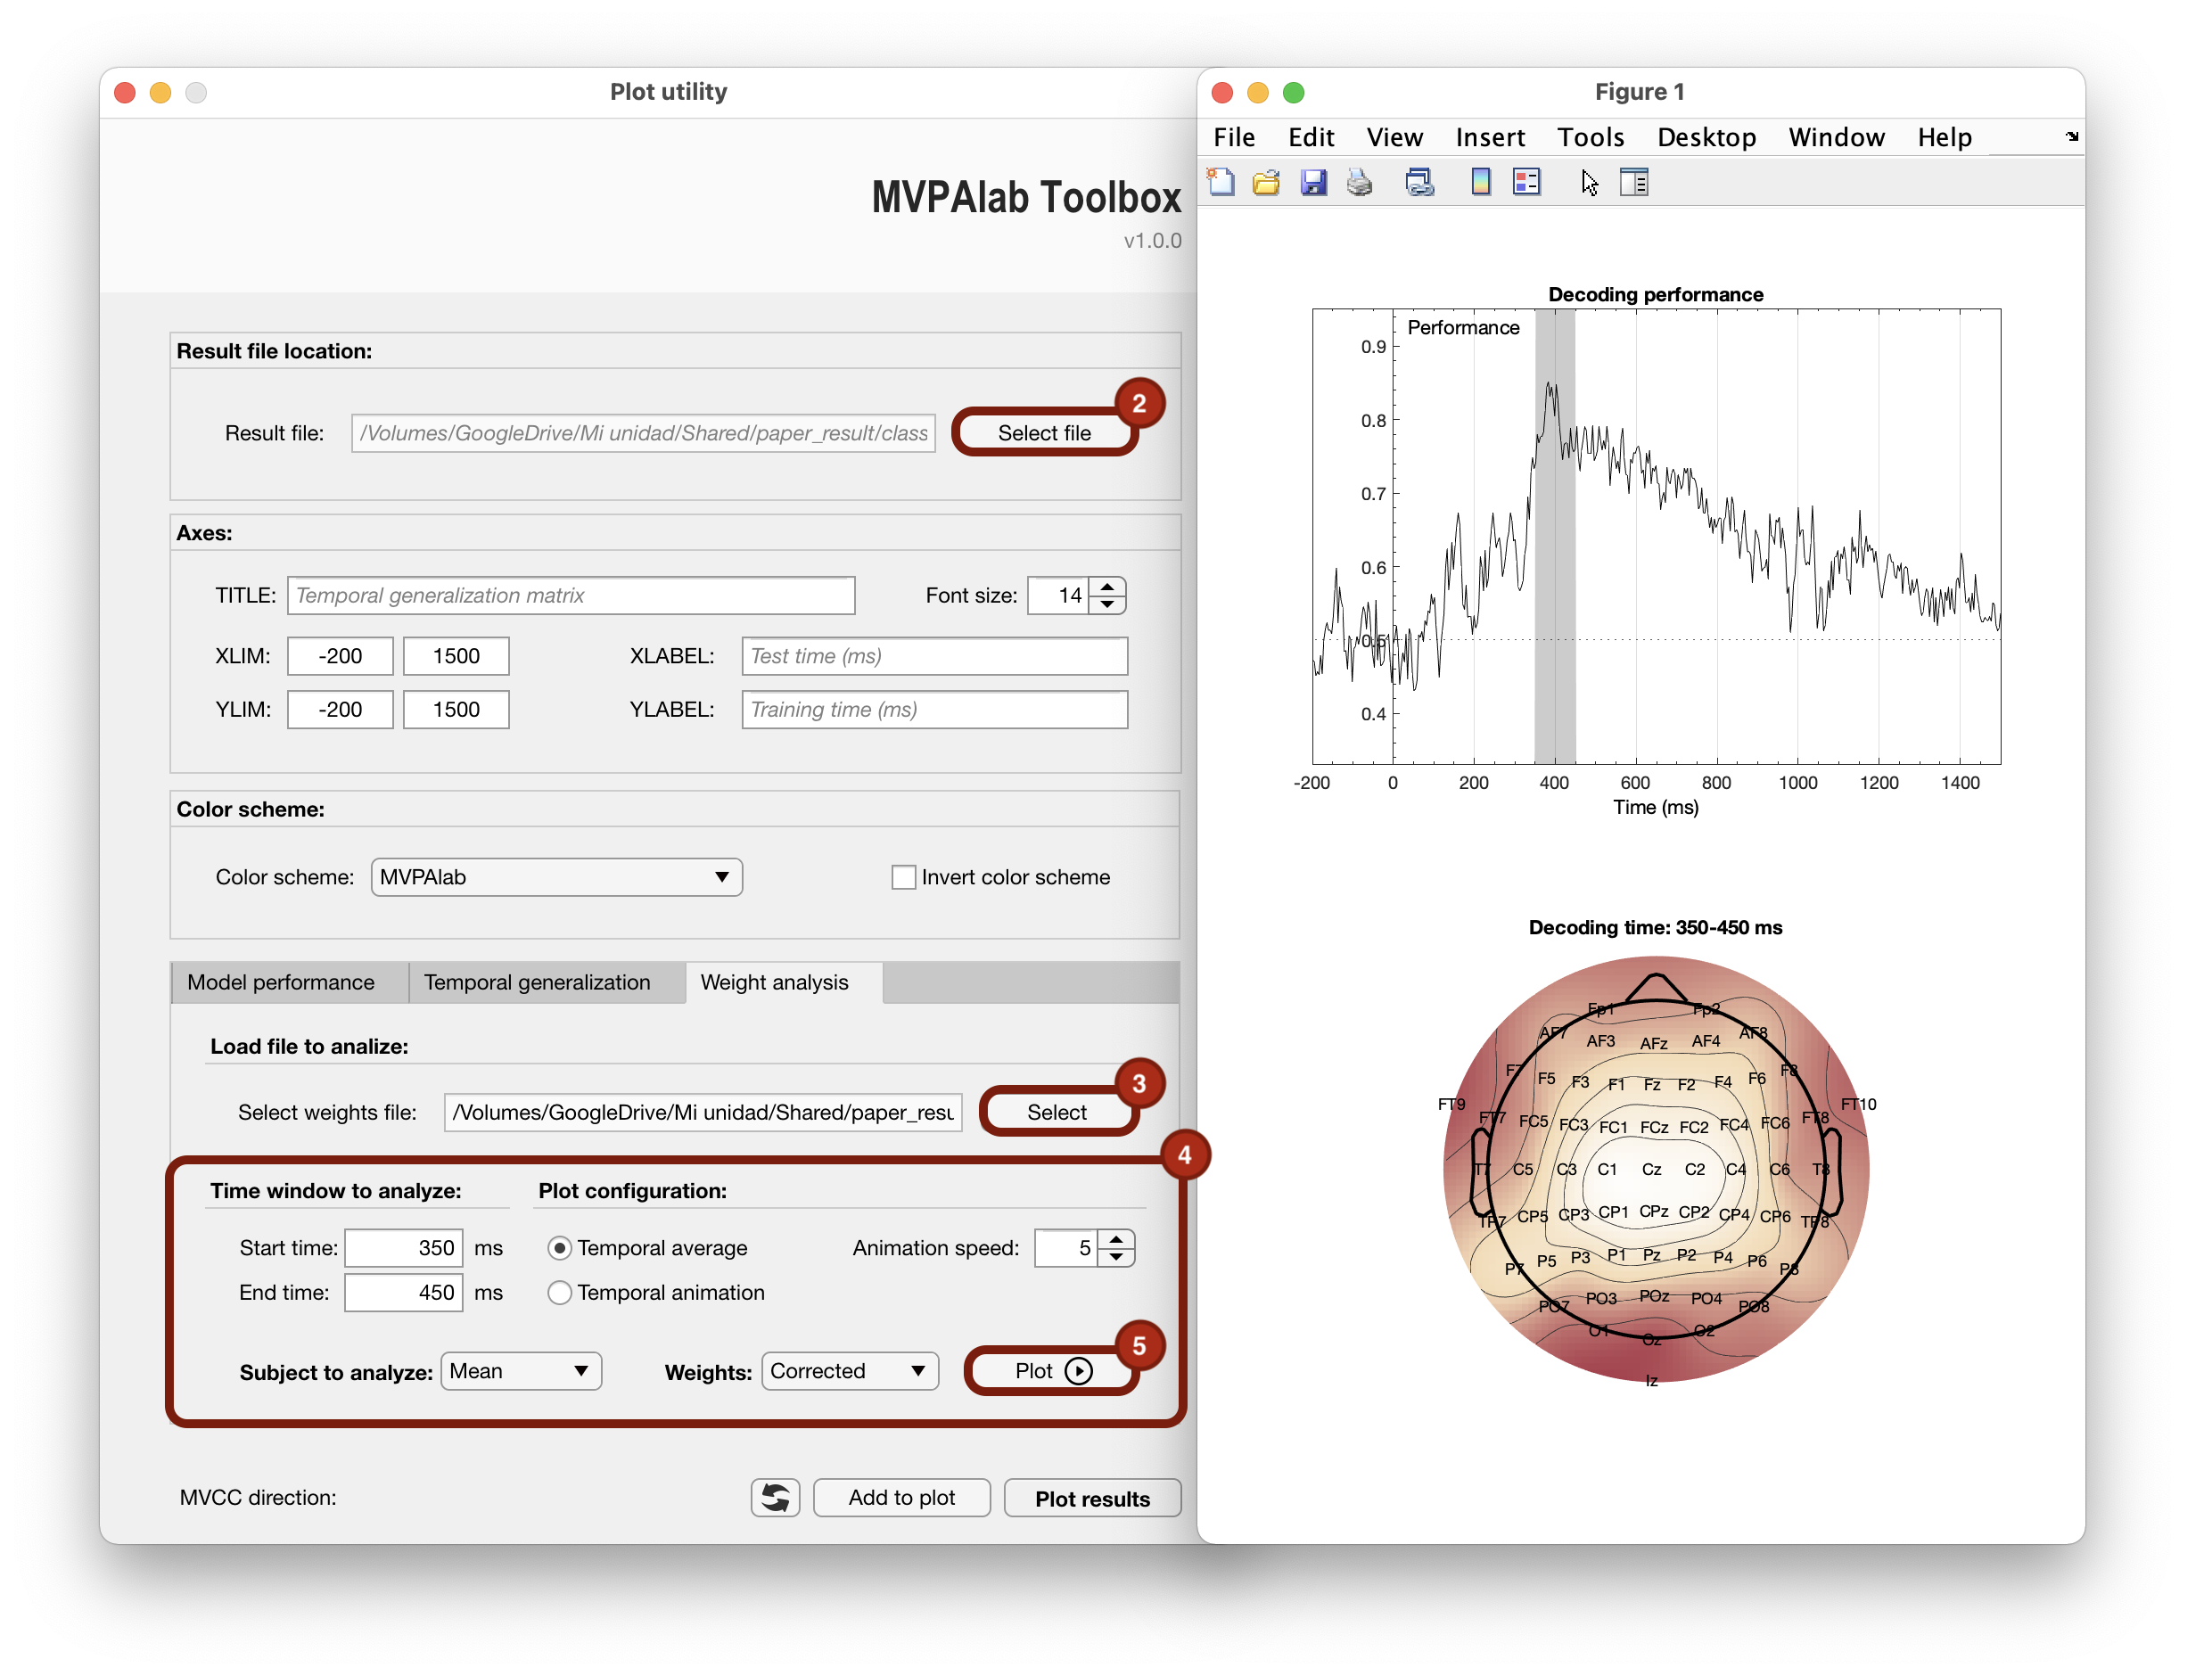
Task: Click the Print Figure icon
Action: [x=1359, y=182]
